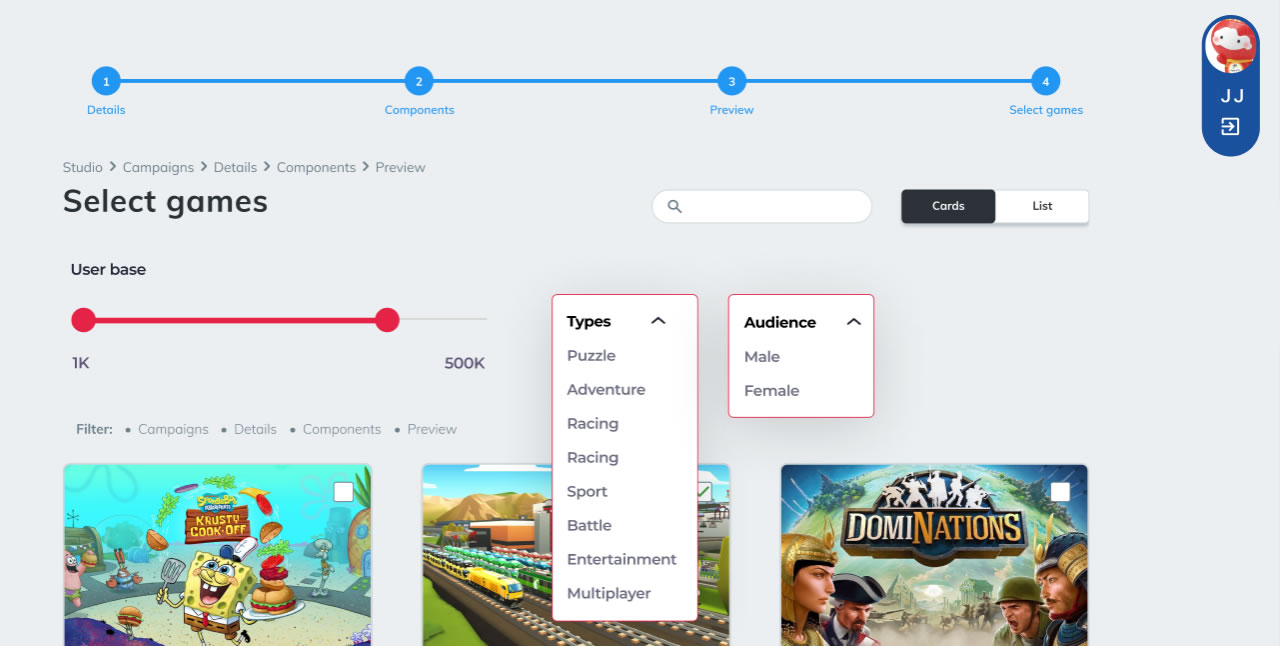The width and height of the screenshot is (1280, 646).
Task: Open the DomiNations game thumbnail
Action: tap(934, 555)
